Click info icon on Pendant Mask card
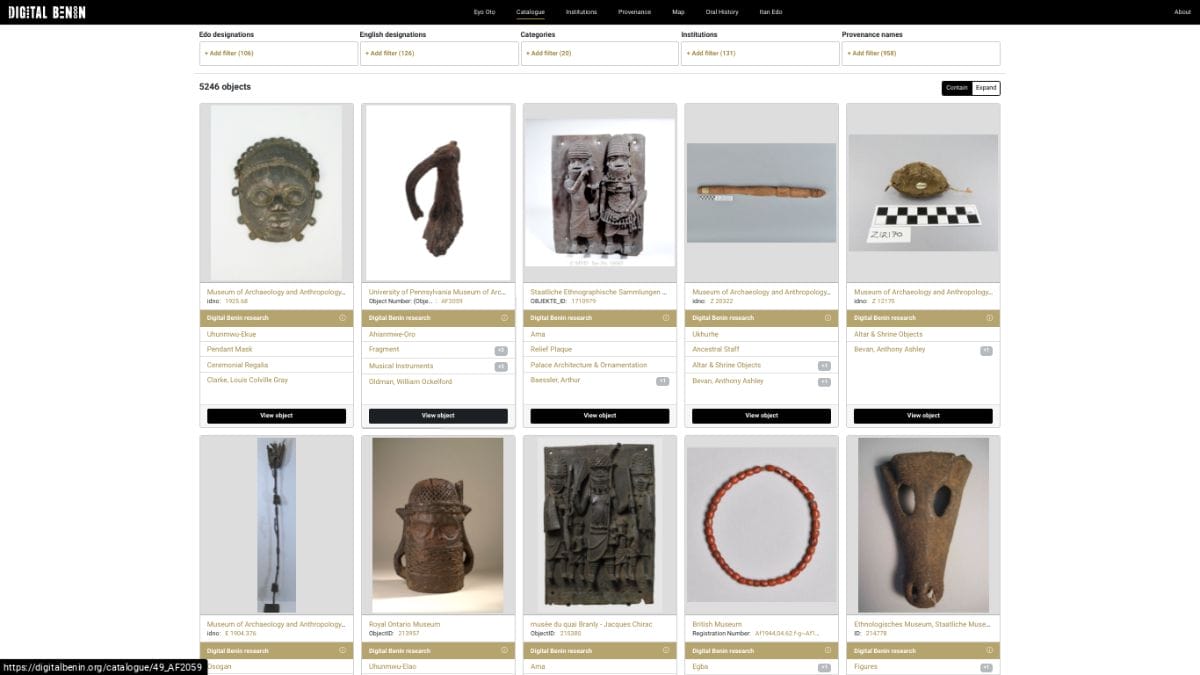 pyautogui.click(x=342, y=318)
